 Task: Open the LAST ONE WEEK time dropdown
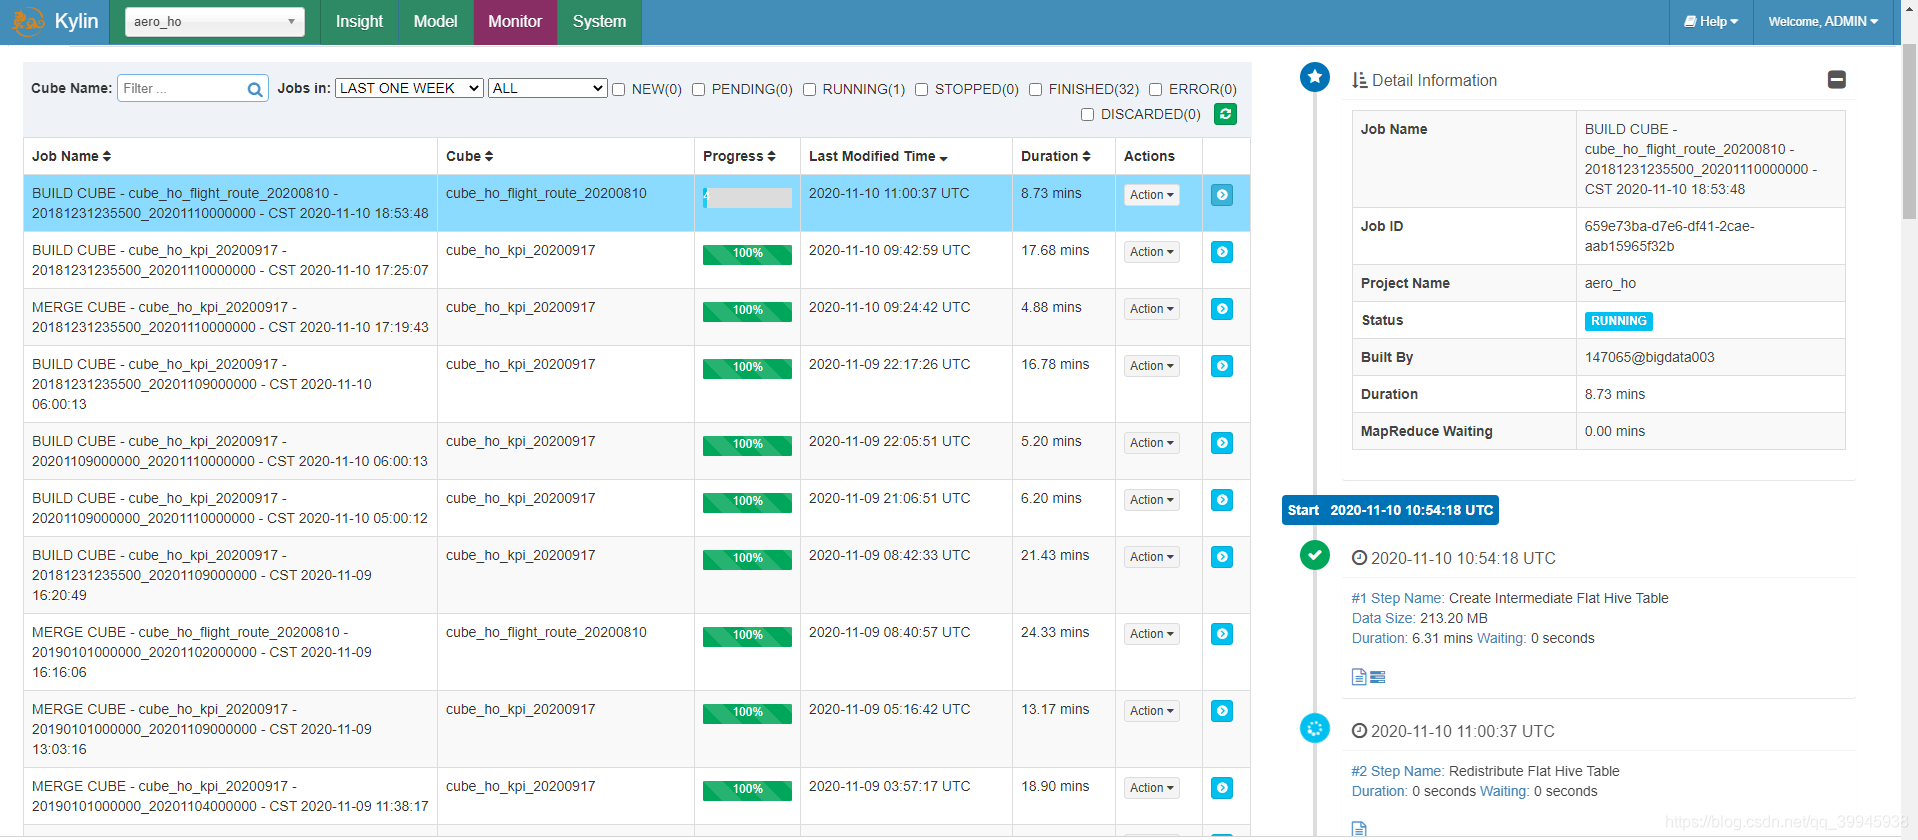pos(409,88)
